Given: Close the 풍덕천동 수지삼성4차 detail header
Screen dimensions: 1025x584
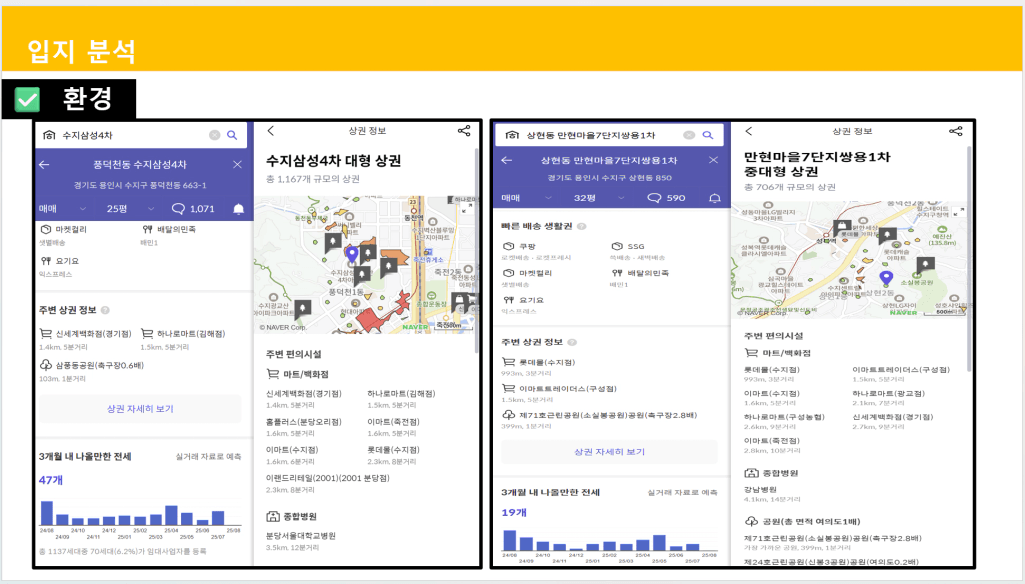Looking at the screenshot, I should [237, 165].
